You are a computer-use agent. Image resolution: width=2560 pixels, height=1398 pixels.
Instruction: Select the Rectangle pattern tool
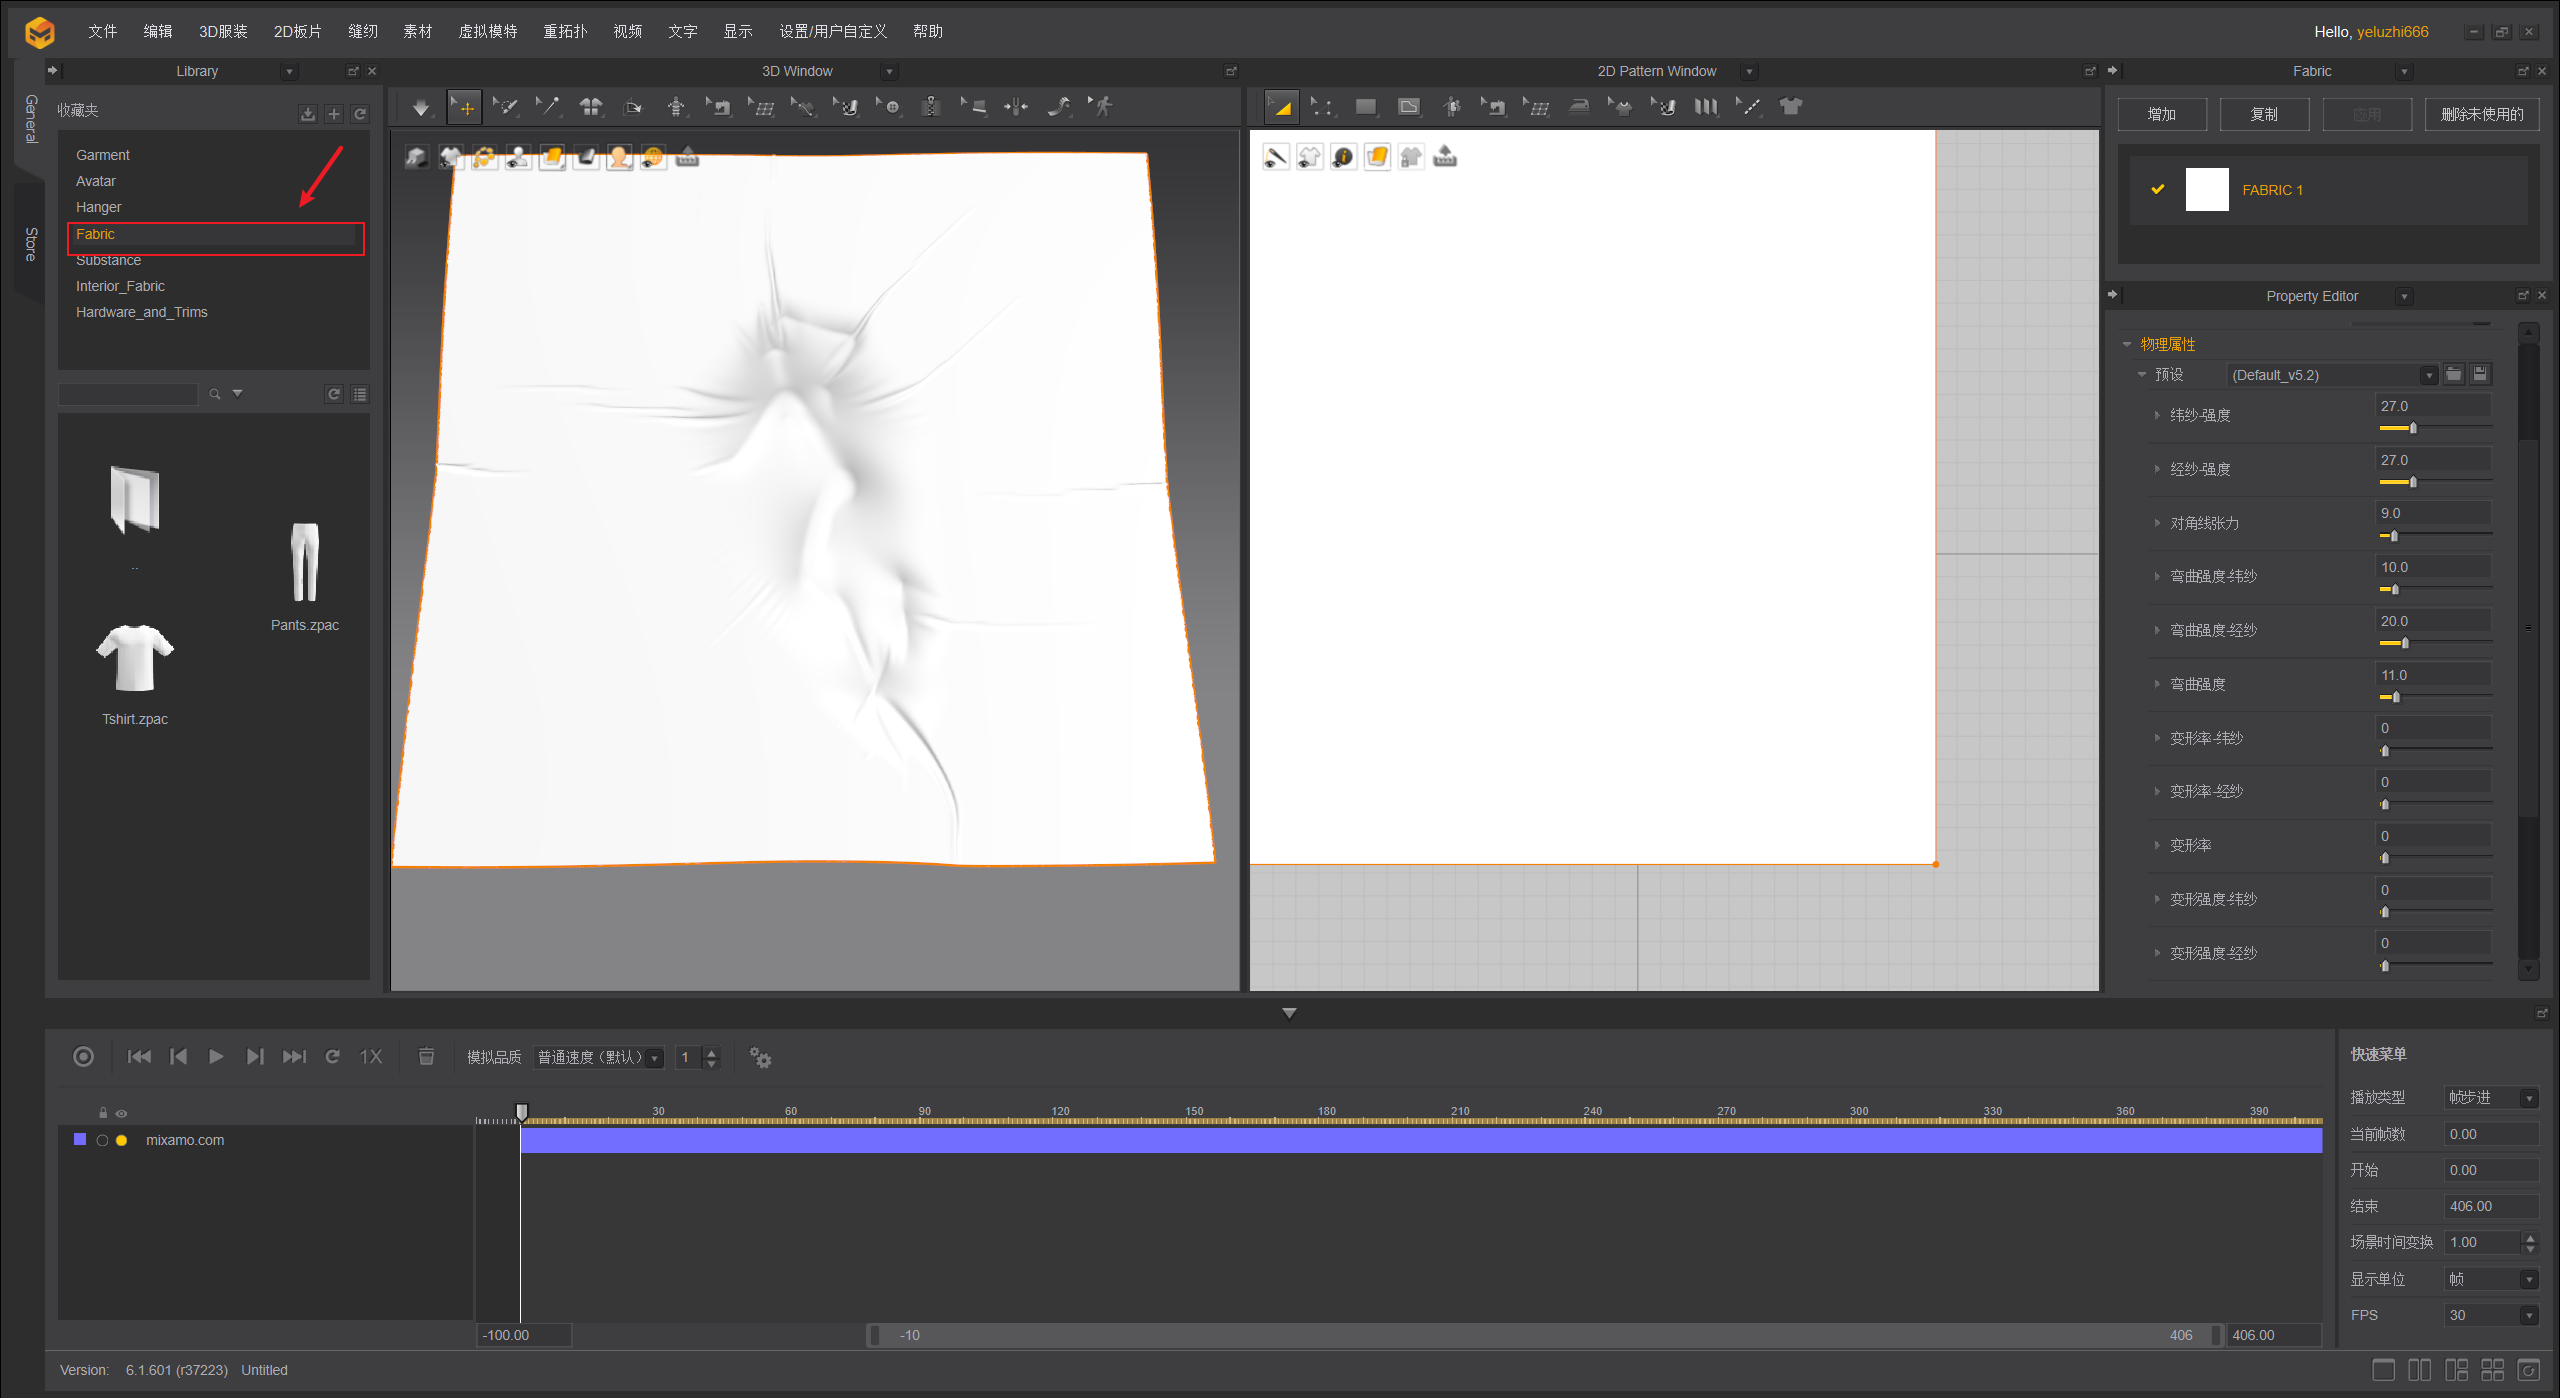[1365, 107]
